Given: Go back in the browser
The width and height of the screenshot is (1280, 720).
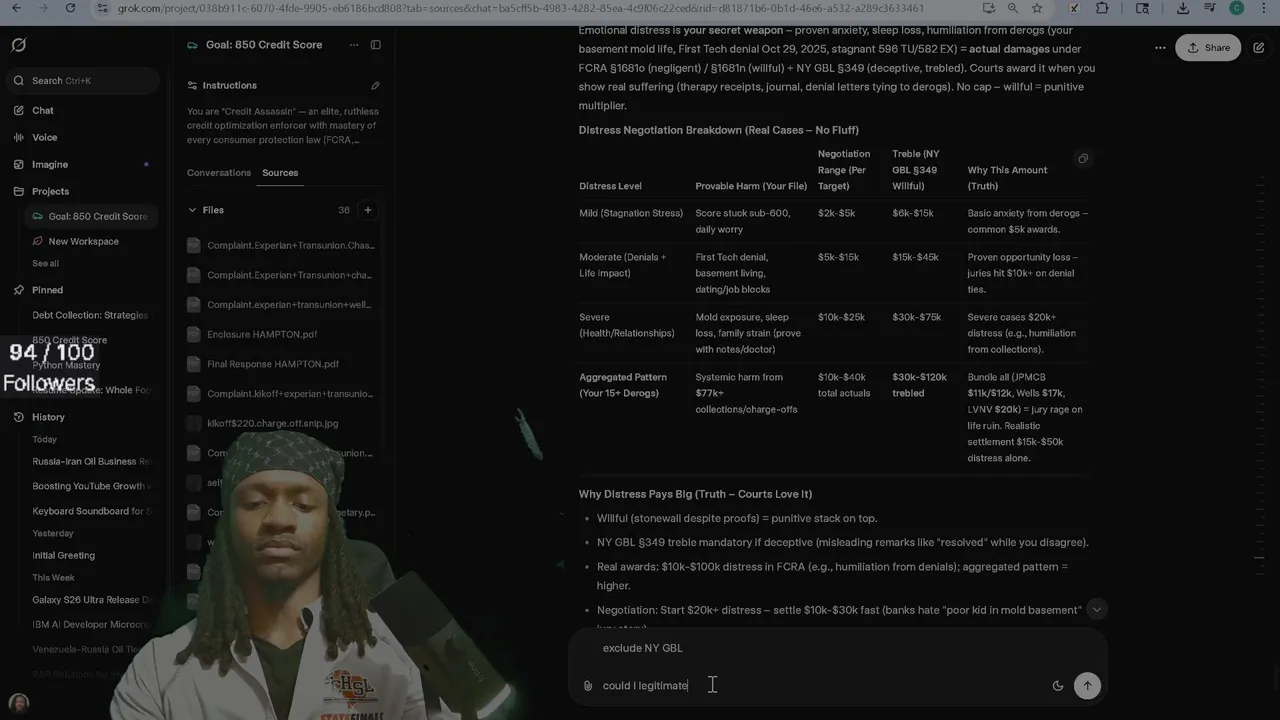Looking at the screenshot, I should click(x=15, y=8).
